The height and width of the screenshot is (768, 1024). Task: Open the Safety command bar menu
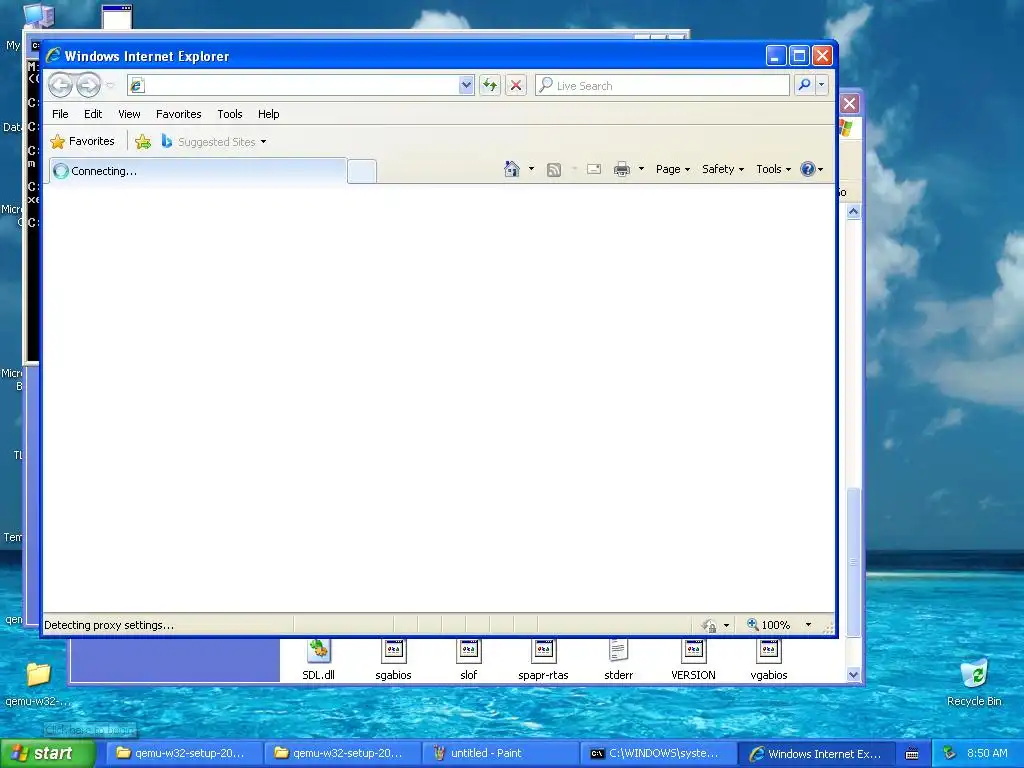(723, 169)
